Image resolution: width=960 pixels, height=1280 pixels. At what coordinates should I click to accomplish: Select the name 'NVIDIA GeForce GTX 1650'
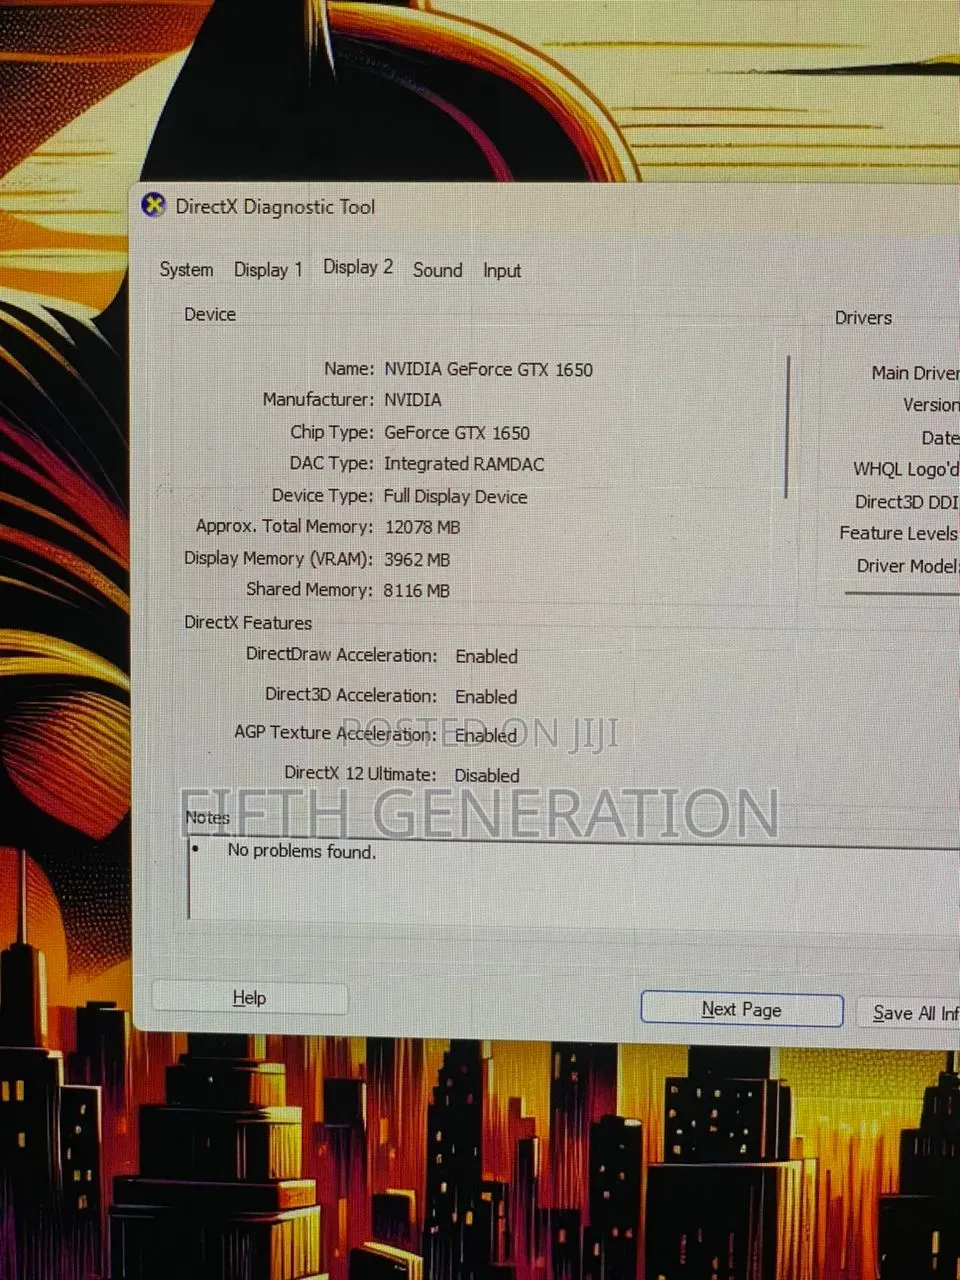click(488, 369)
